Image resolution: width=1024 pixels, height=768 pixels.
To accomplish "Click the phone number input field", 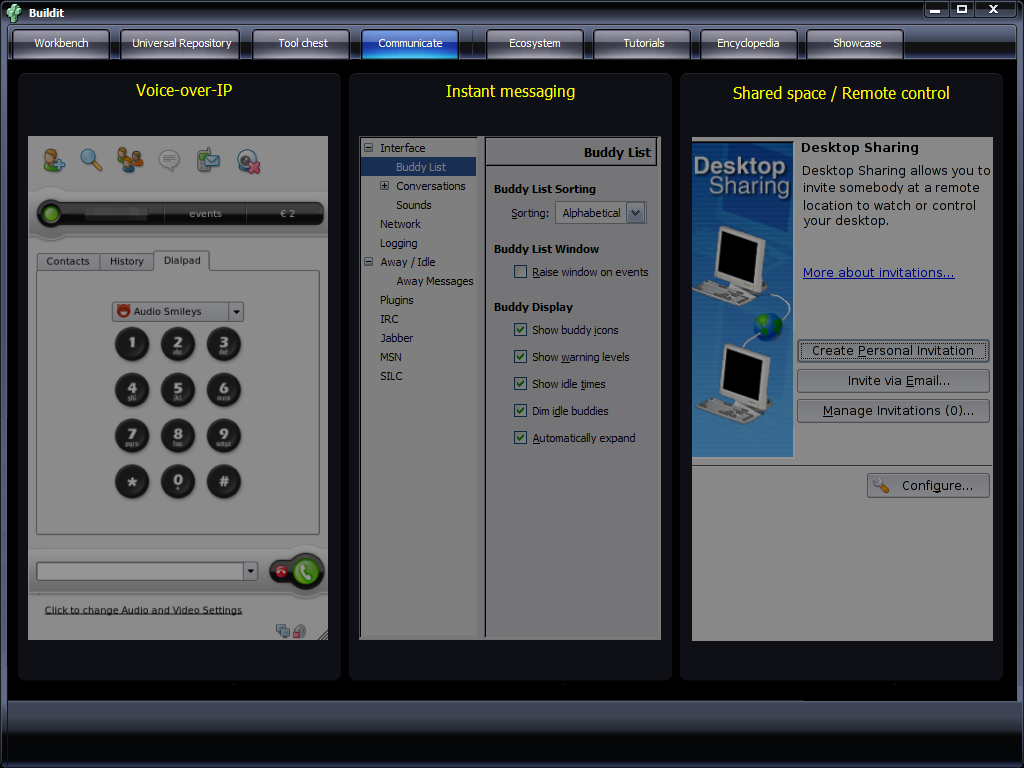I will pyautogui.click(x=140, y=571).
